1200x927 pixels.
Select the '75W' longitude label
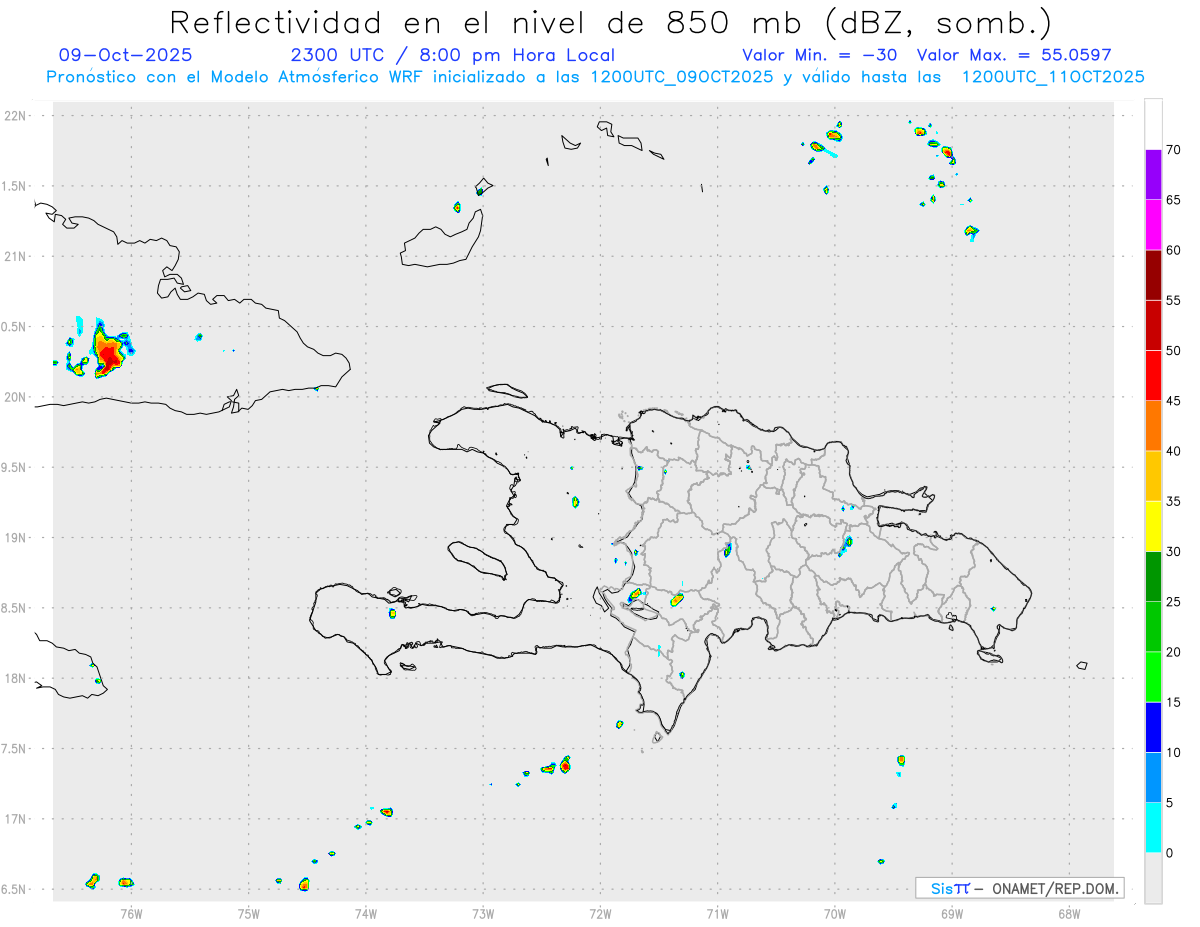click(249, 913)
